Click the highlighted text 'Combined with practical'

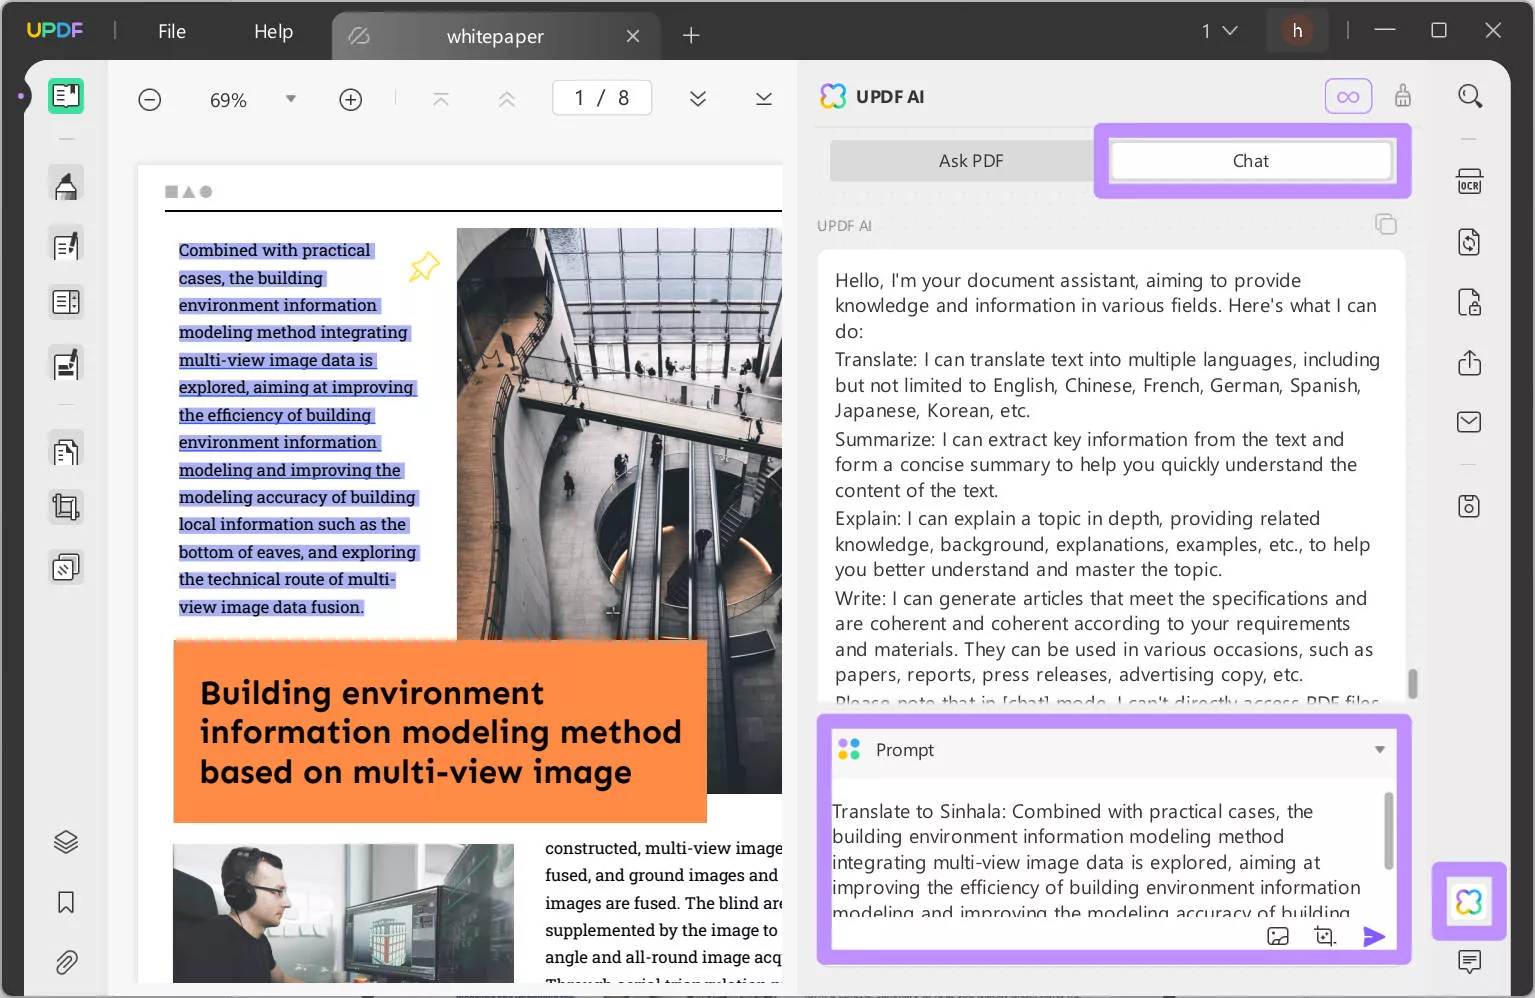point(274,251)
